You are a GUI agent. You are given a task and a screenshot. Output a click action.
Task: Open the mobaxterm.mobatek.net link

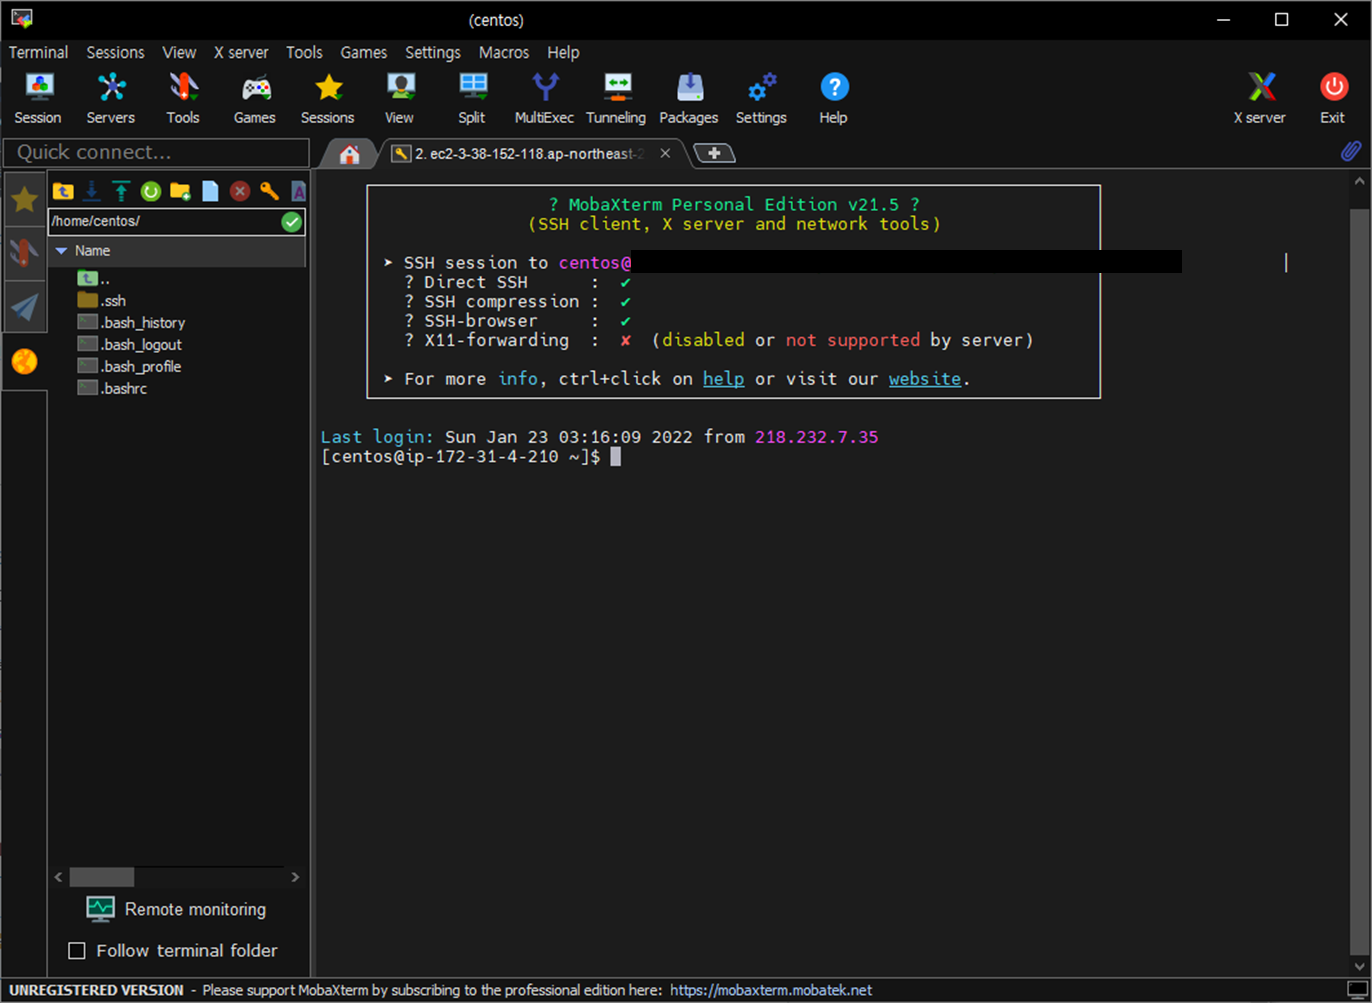(771, 990)
